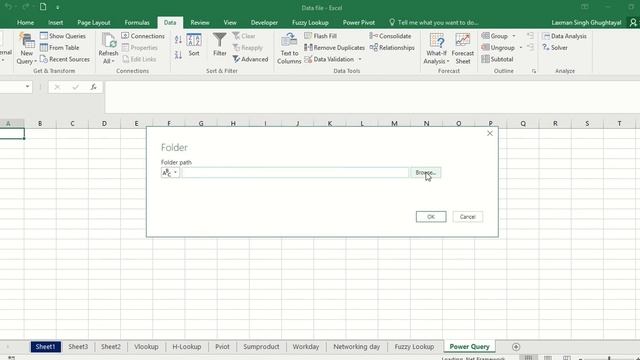Close the Folder dialog with X
This screenshot has width=640, height=360.
490,133
